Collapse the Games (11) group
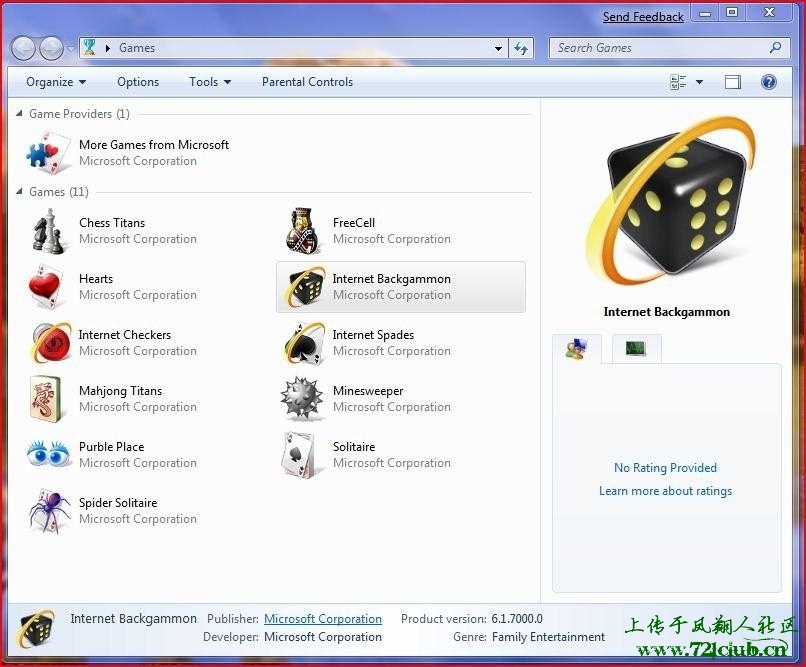The width and height of the screenshot is (806, 667). (x=19, y=192)
